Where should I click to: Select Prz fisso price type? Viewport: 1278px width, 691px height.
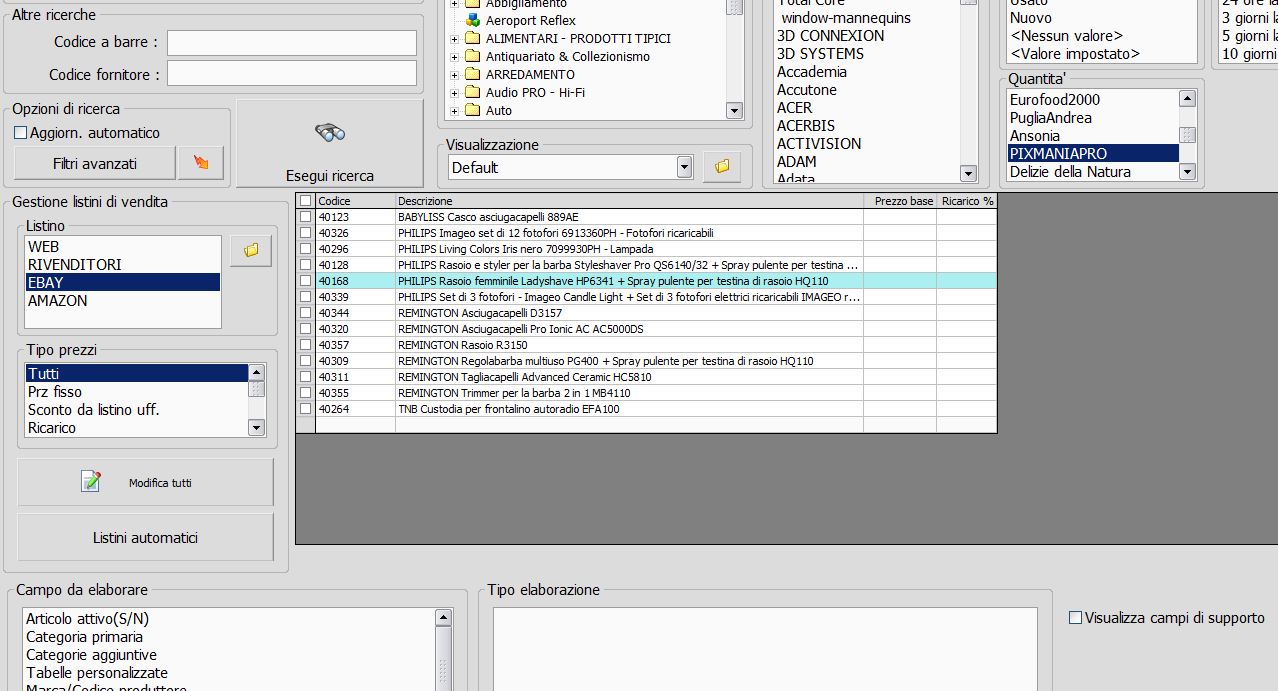pyautogui.click(x=136, y=391)
